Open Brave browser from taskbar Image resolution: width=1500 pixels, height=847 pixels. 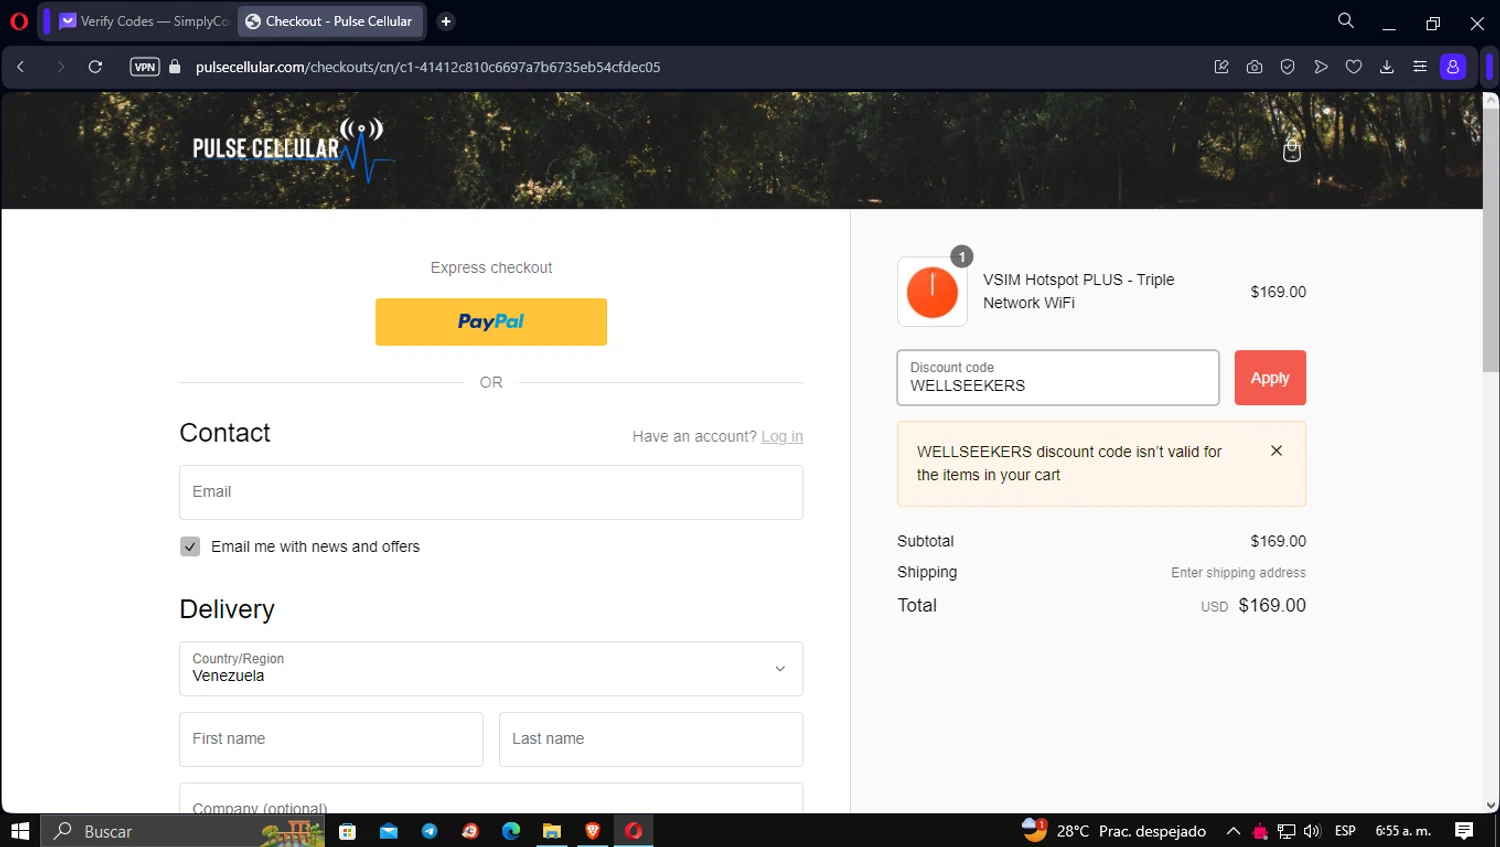(x=593, y=831)
